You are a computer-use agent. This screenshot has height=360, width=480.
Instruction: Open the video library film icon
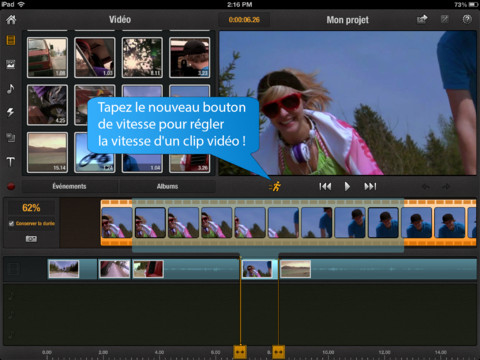[11, 40]
